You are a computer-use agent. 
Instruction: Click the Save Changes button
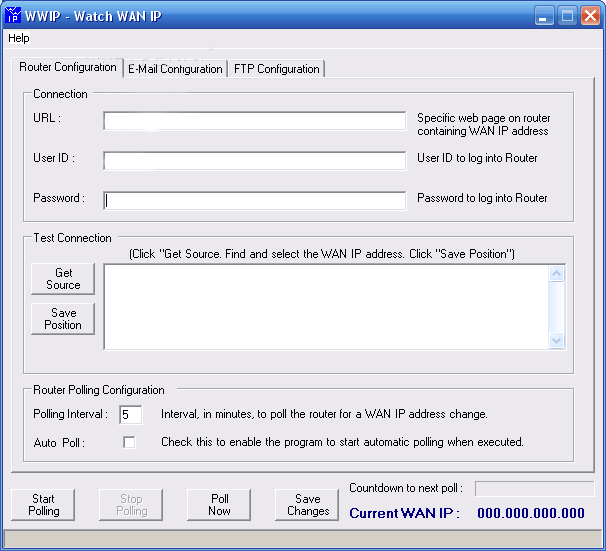coord(307,505)
